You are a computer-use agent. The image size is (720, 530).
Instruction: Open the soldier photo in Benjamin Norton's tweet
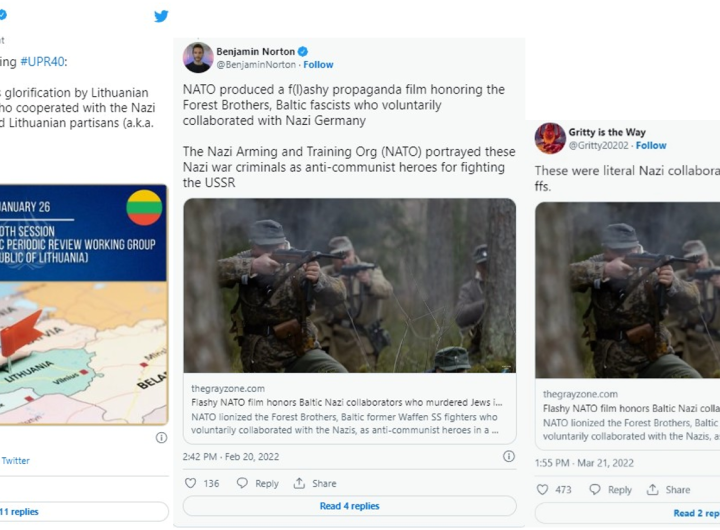click(349, 285)
